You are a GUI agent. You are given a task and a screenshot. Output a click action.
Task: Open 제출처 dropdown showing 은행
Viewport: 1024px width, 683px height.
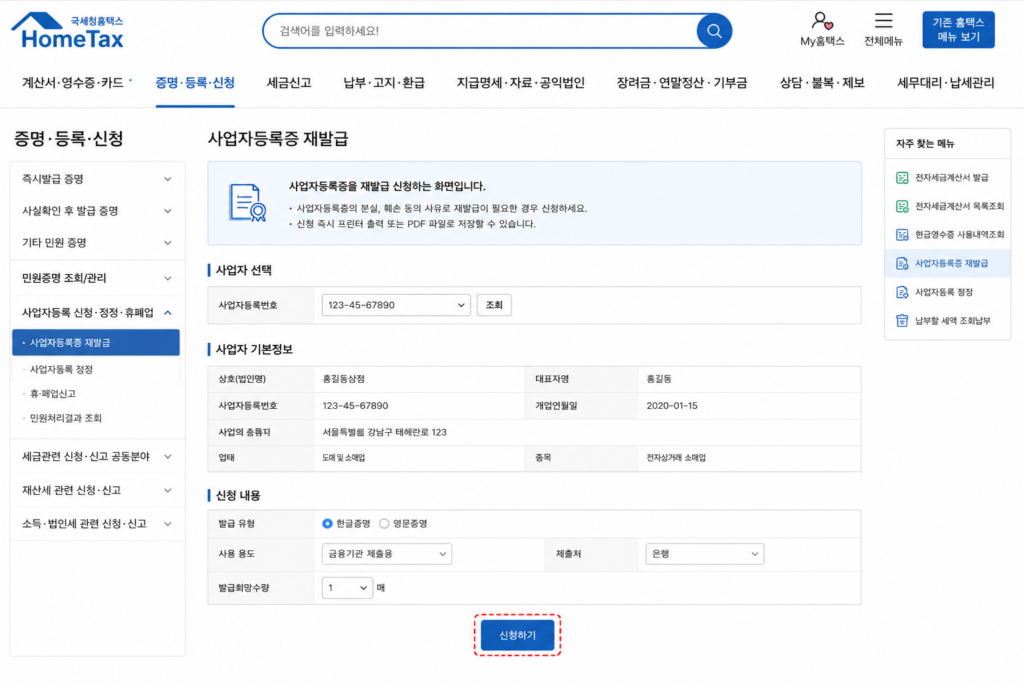click(x=704, y=554)
